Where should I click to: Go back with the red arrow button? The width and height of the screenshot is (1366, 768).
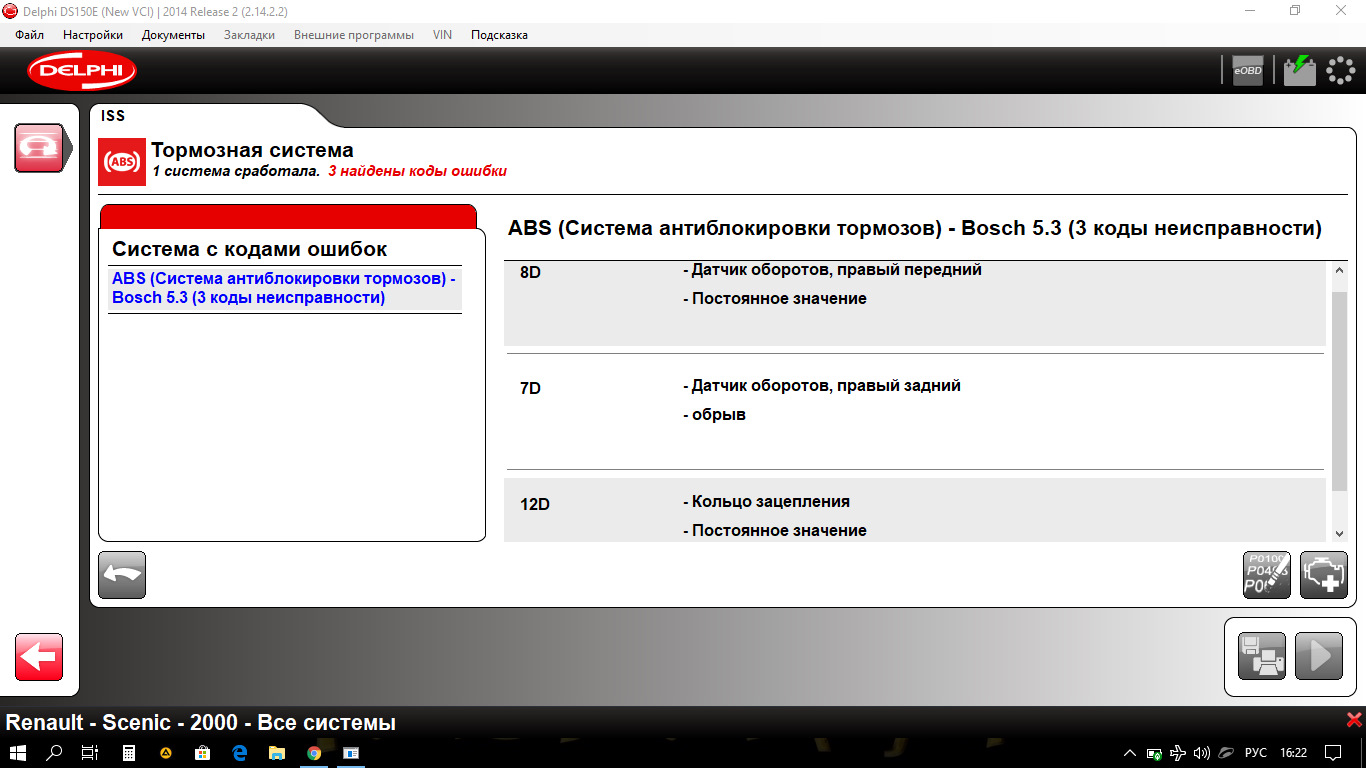point(39,657)
